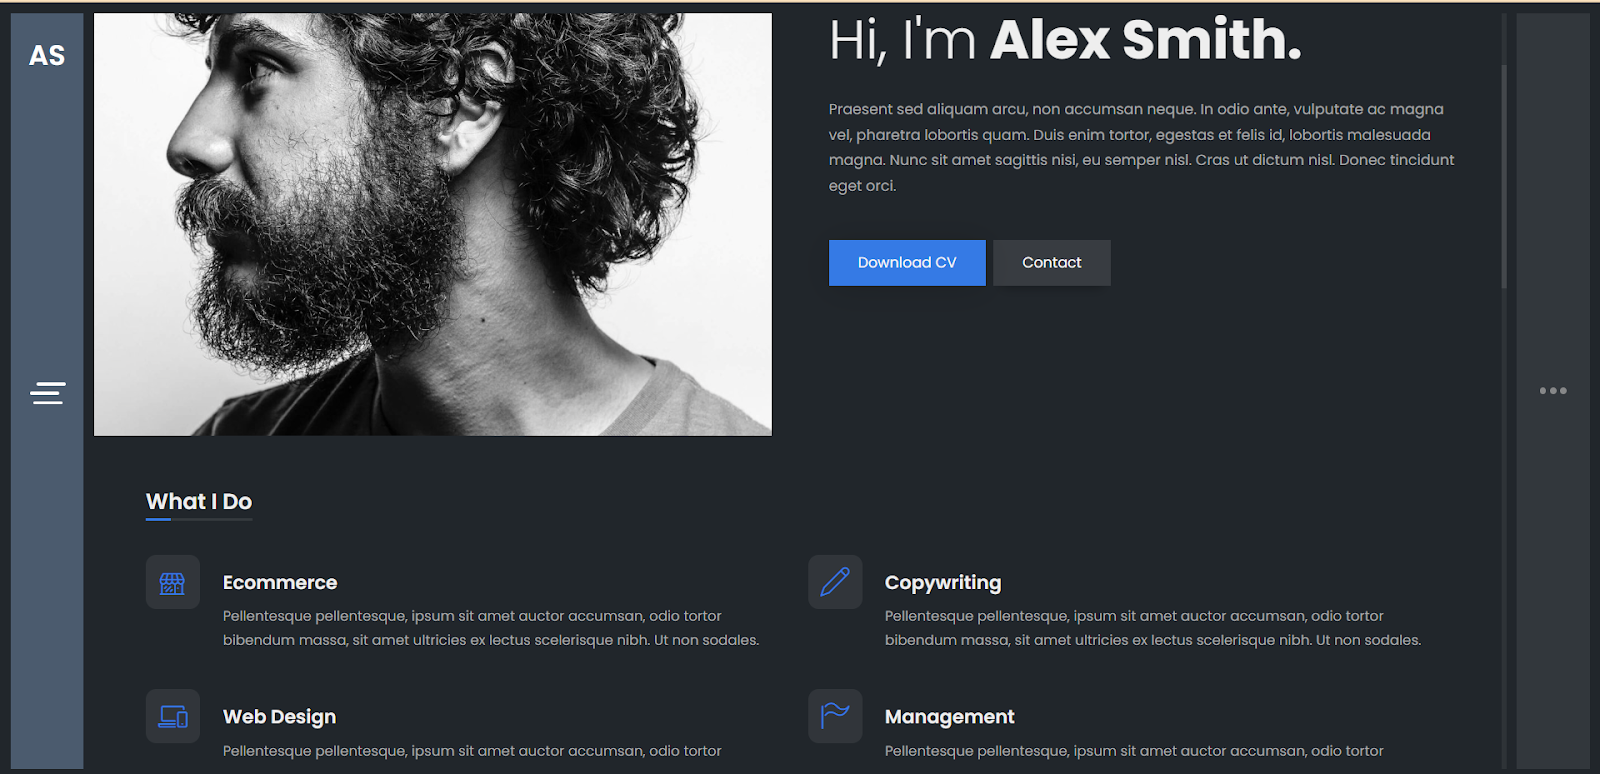1600x774 pixels.
Task: Click the Ecommerce description text
Action: click(x=491, y=628)
